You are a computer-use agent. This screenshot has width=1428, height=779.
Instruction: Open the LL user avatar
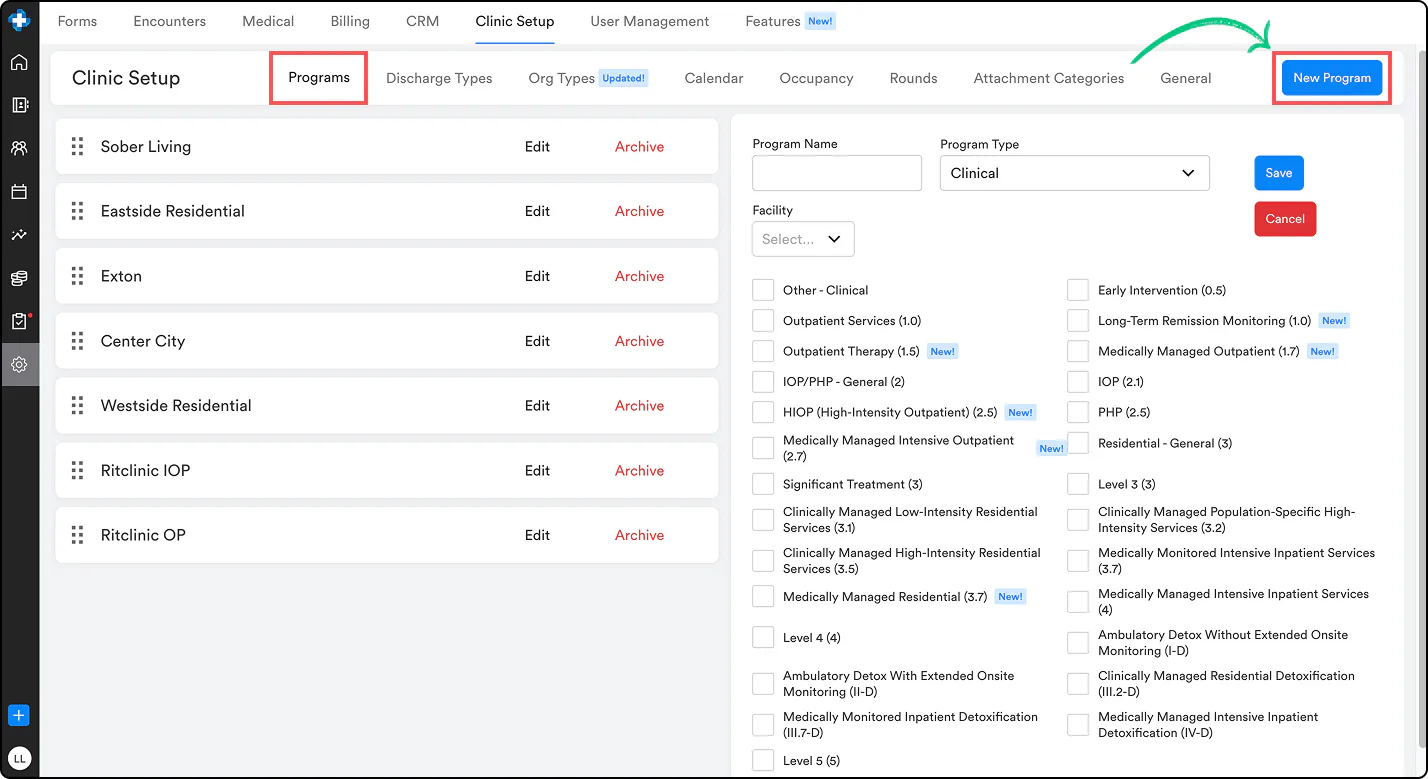pyautogui.click(x=19, y=759)
